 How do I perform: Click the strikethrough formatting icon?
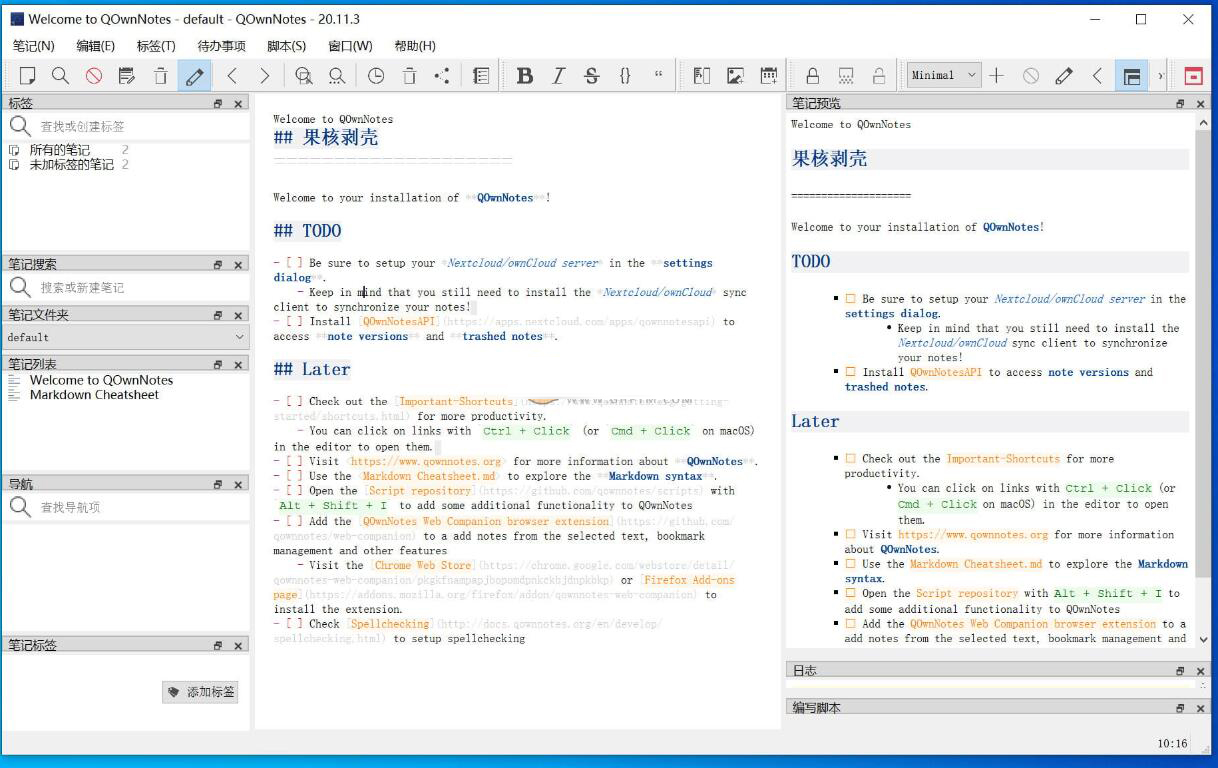[591, 76]
